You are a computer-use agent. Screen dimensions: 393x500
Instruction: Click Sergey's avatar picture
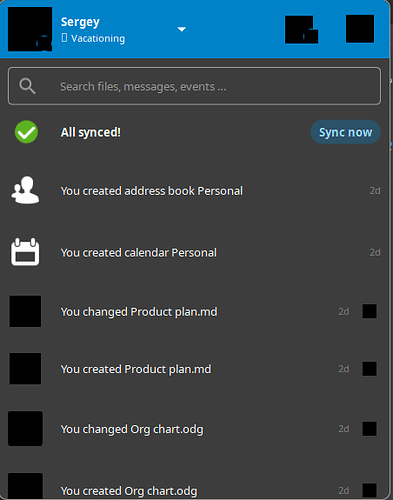(x=30, y=29)
